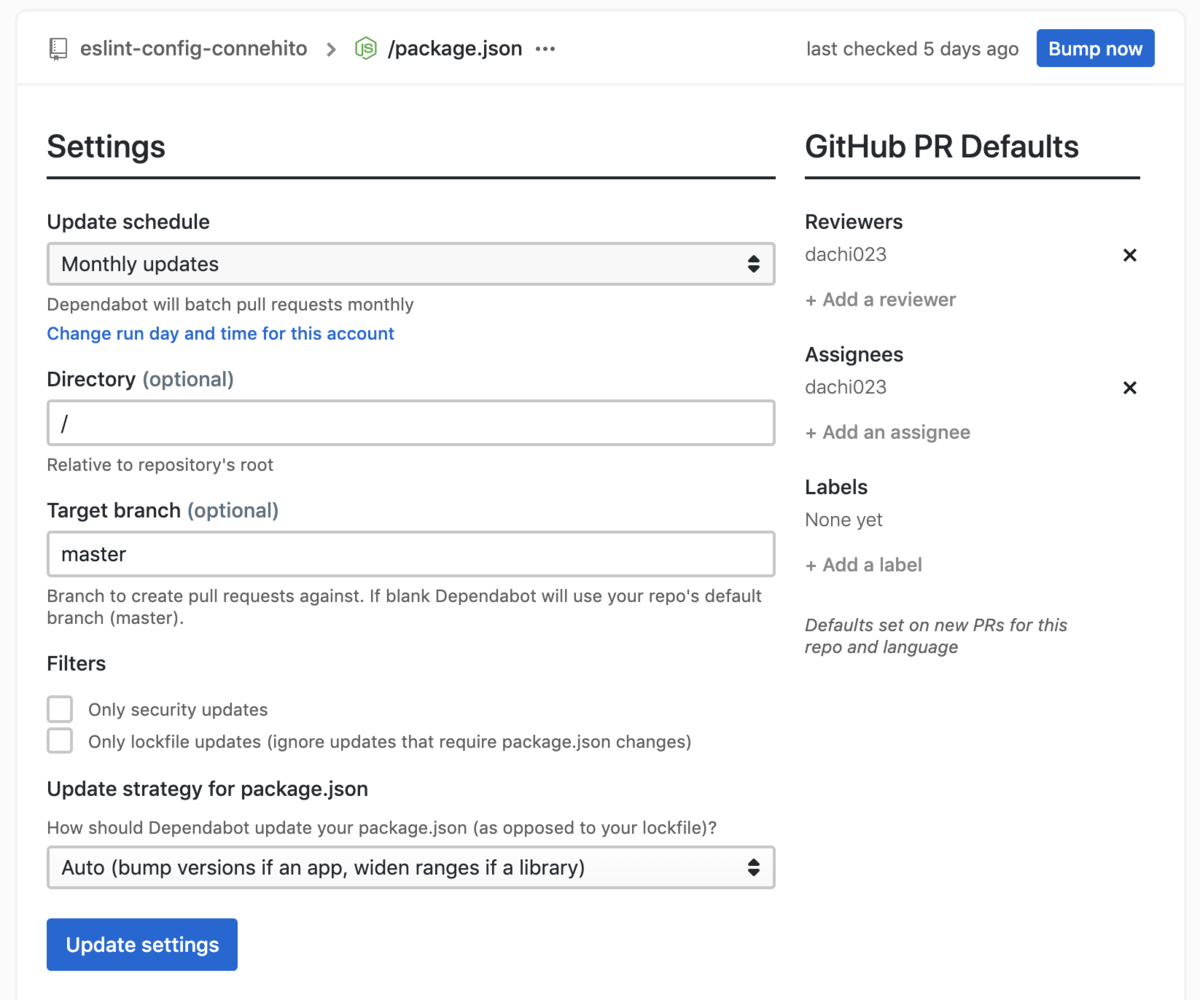Viewport: 1200px width, 1000px height.
Task: Enable Only lockfile updates checkbox
Action: 60,741
